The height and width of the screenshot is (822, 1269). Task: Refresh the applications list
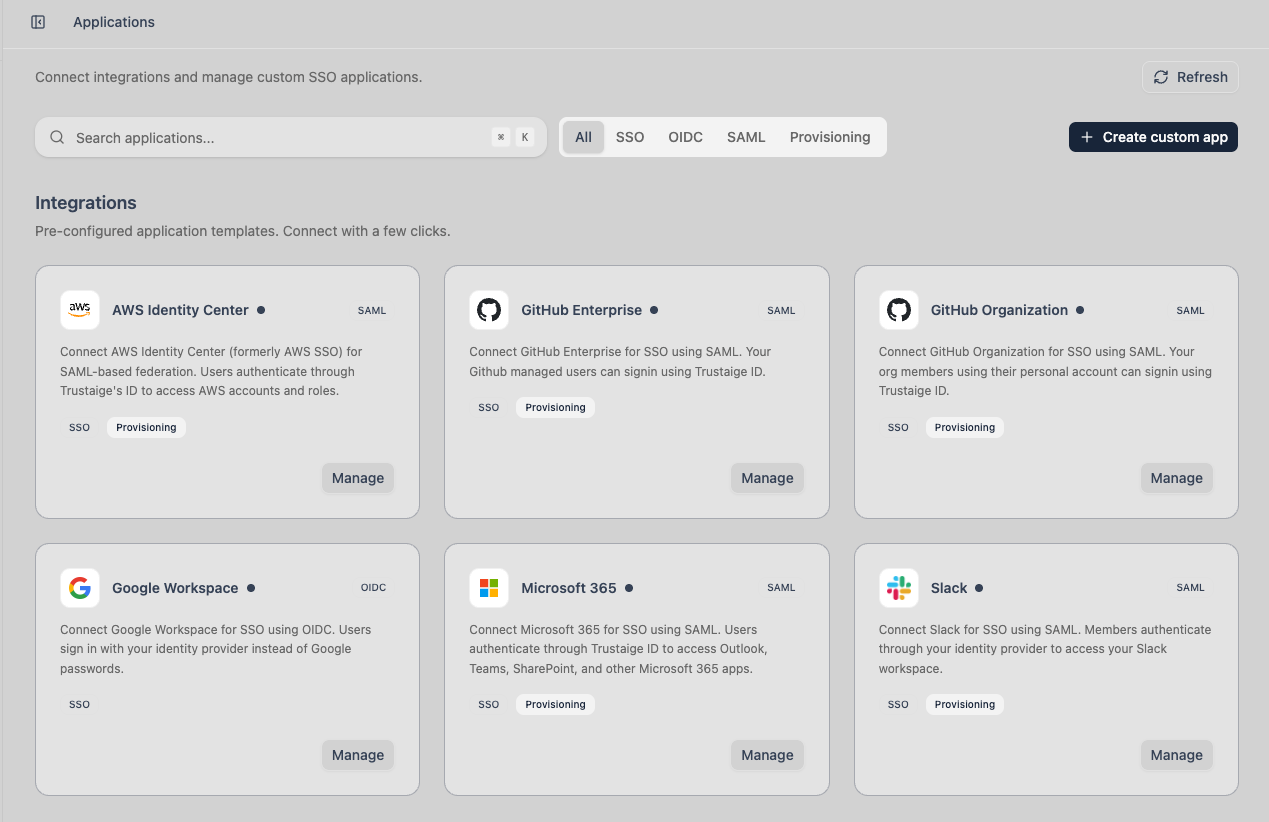pyautogui.click(x=1190, y=77)
